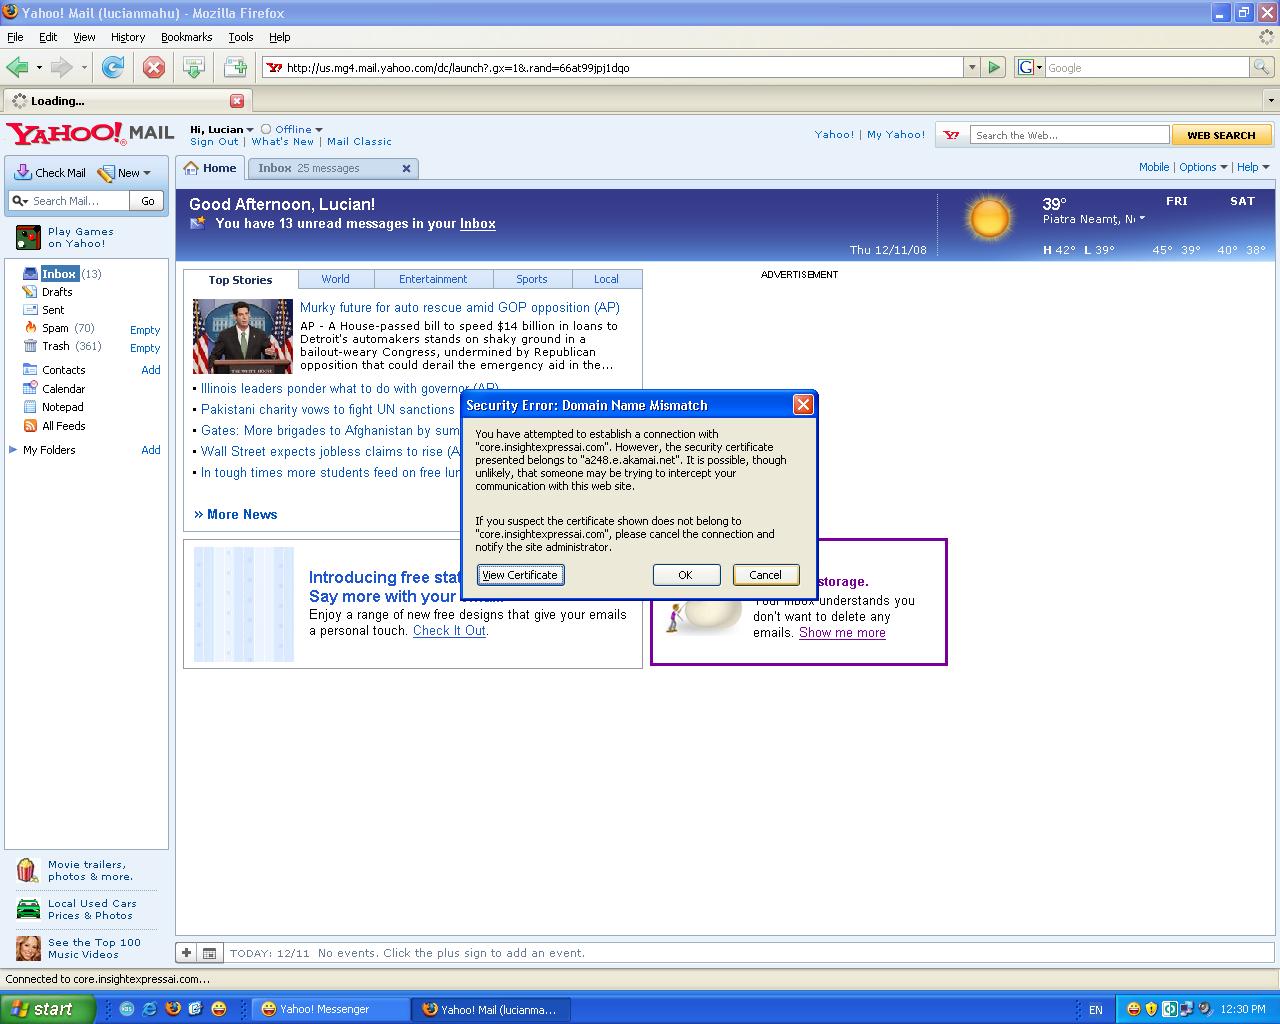Click View Certificate button in dialog
This screenshot has height=1024, width=1280.
pos(520,575)
